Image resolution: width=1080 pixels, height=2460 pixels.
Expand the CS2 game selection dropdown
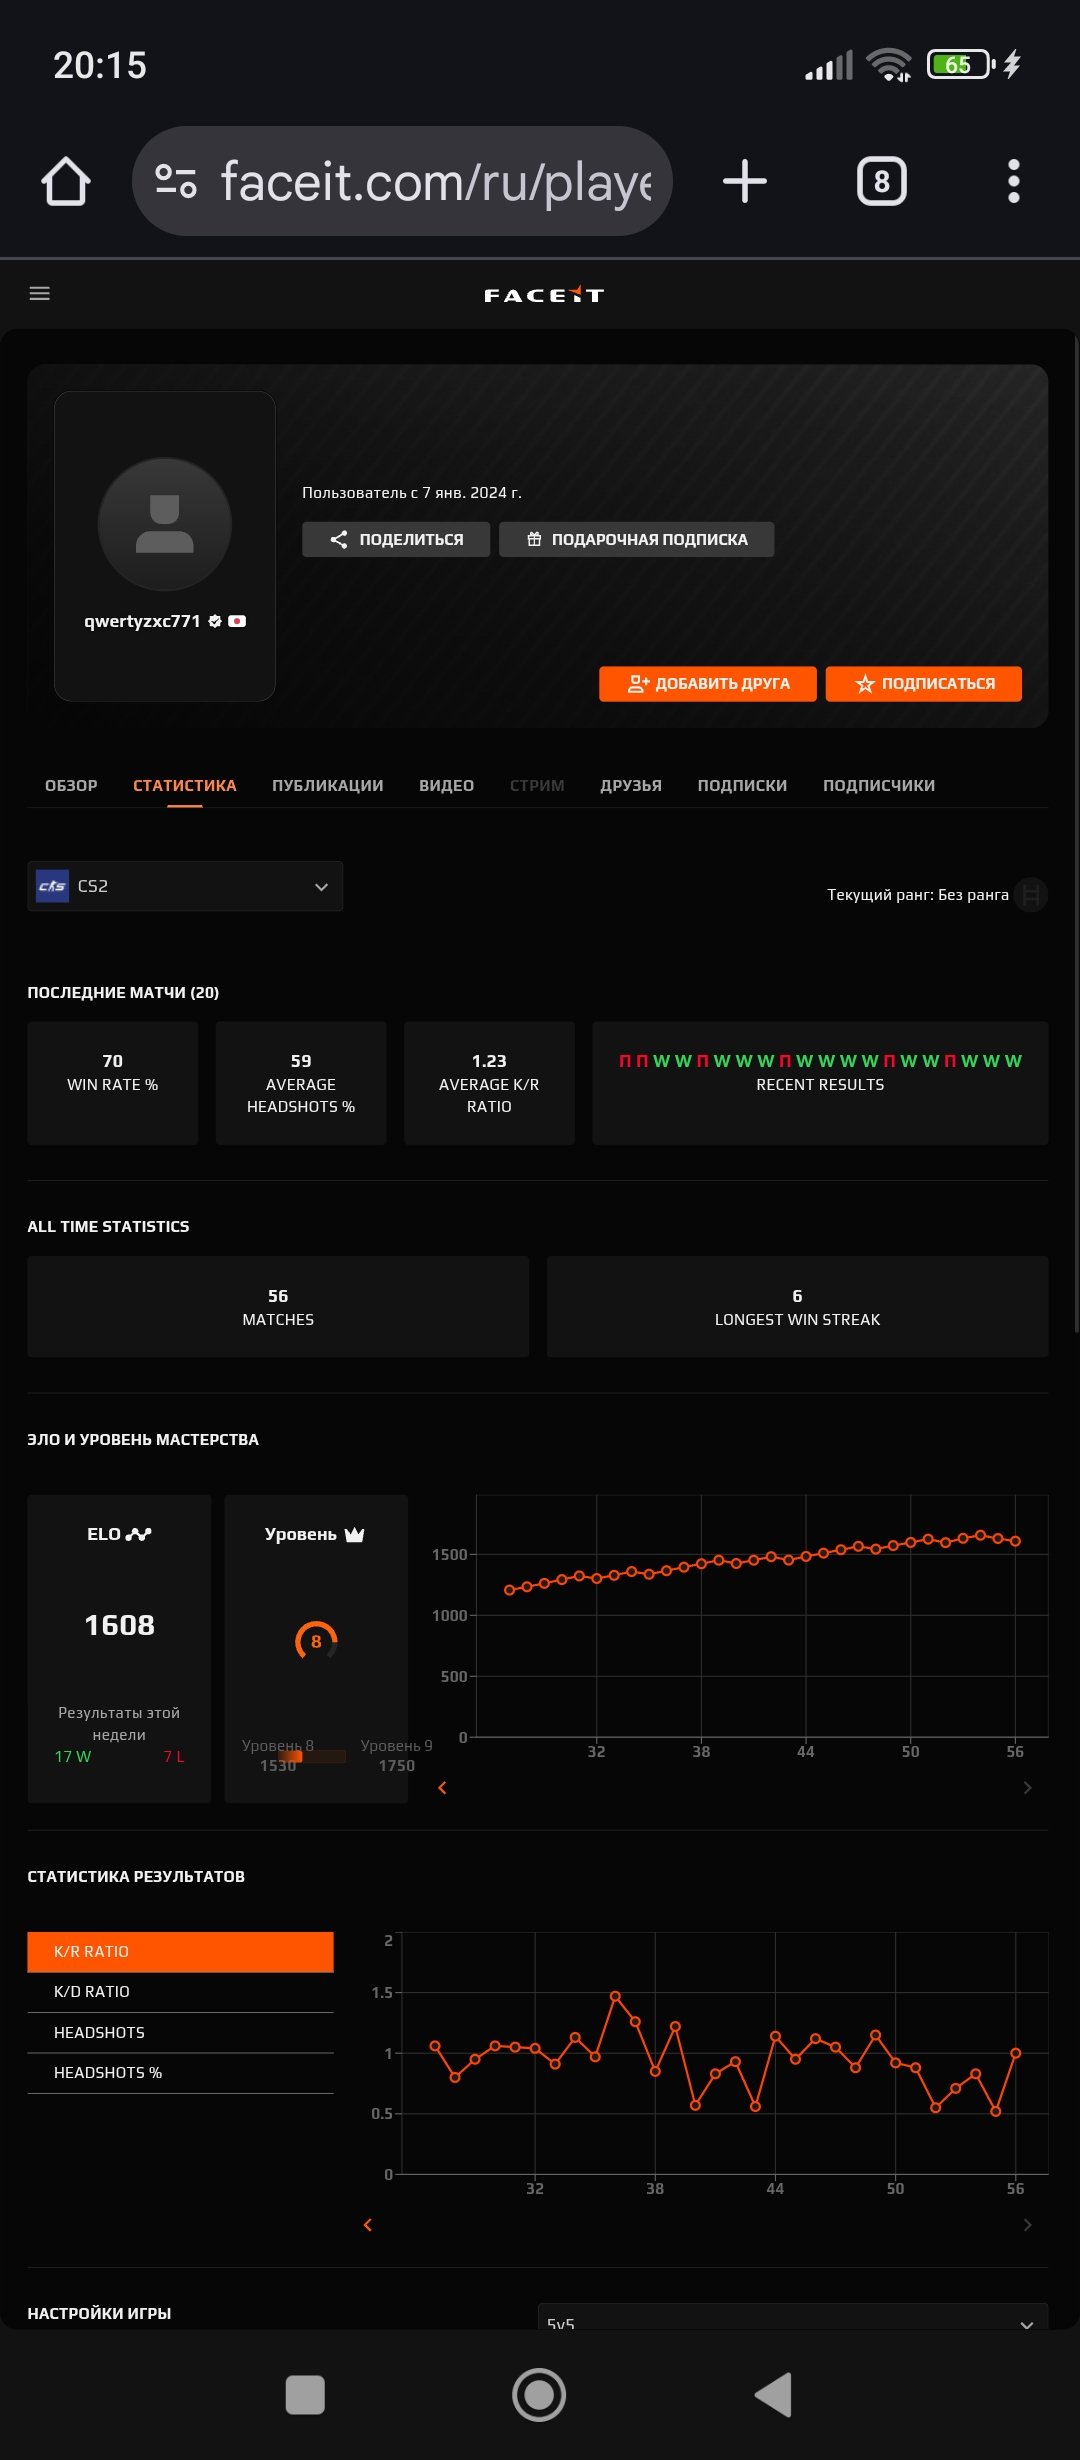[185, 886]
